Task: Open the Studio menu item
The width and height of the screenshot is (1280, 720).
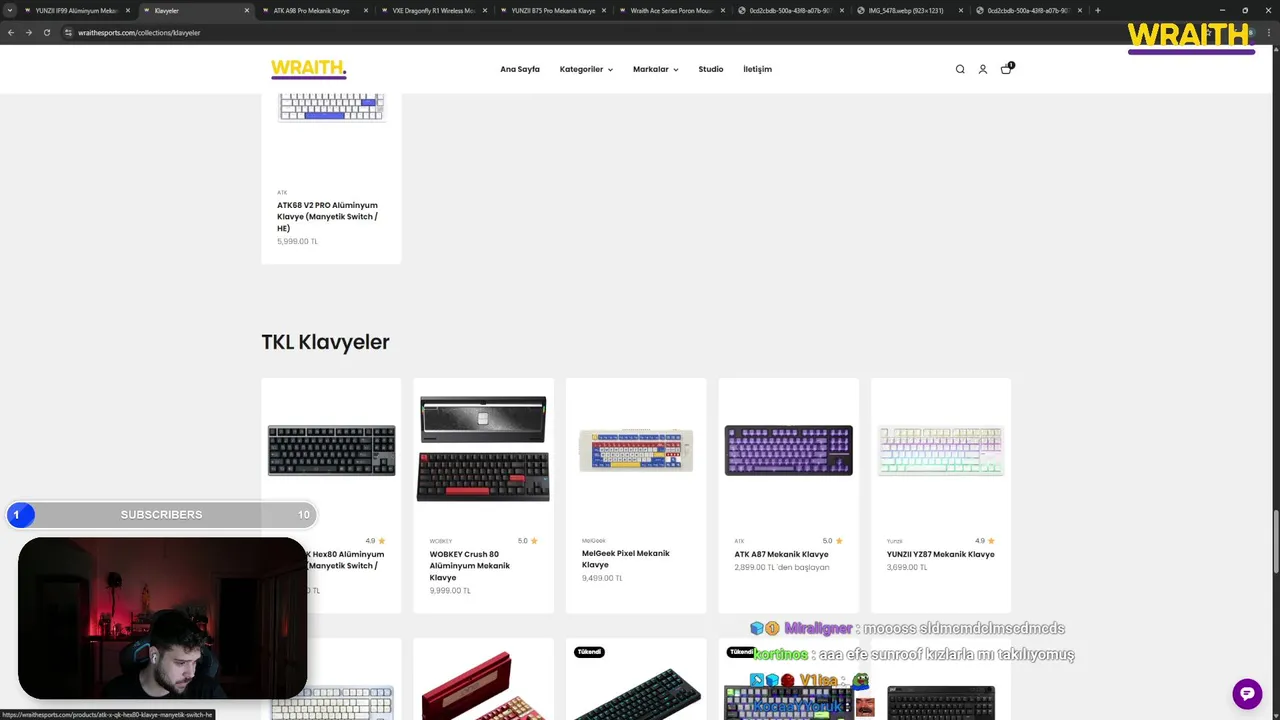Action: click(x=711, y=69)
